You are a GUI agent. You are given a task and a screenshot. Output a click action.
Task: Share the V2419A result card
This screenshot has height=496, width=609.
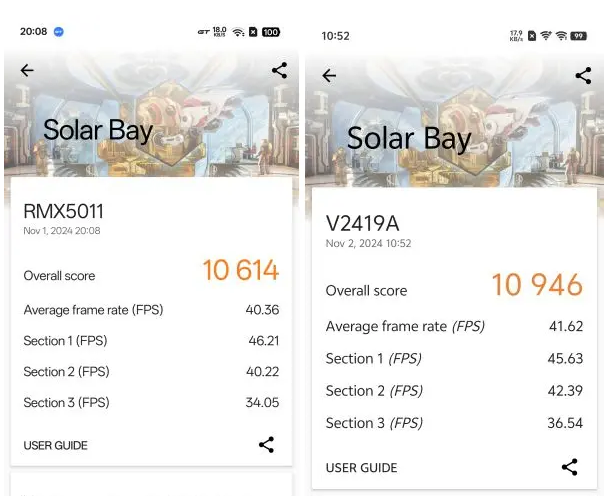click(x=569, y=467)
